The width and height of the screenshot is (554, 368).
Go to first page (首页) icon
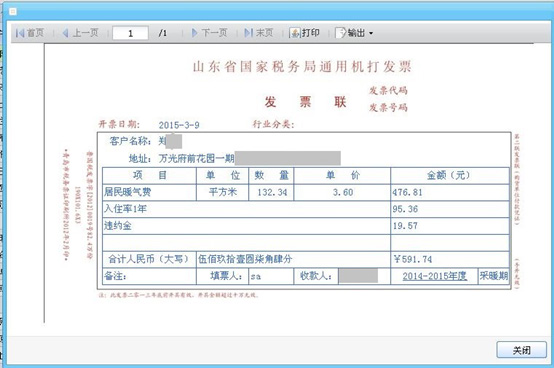20,33
